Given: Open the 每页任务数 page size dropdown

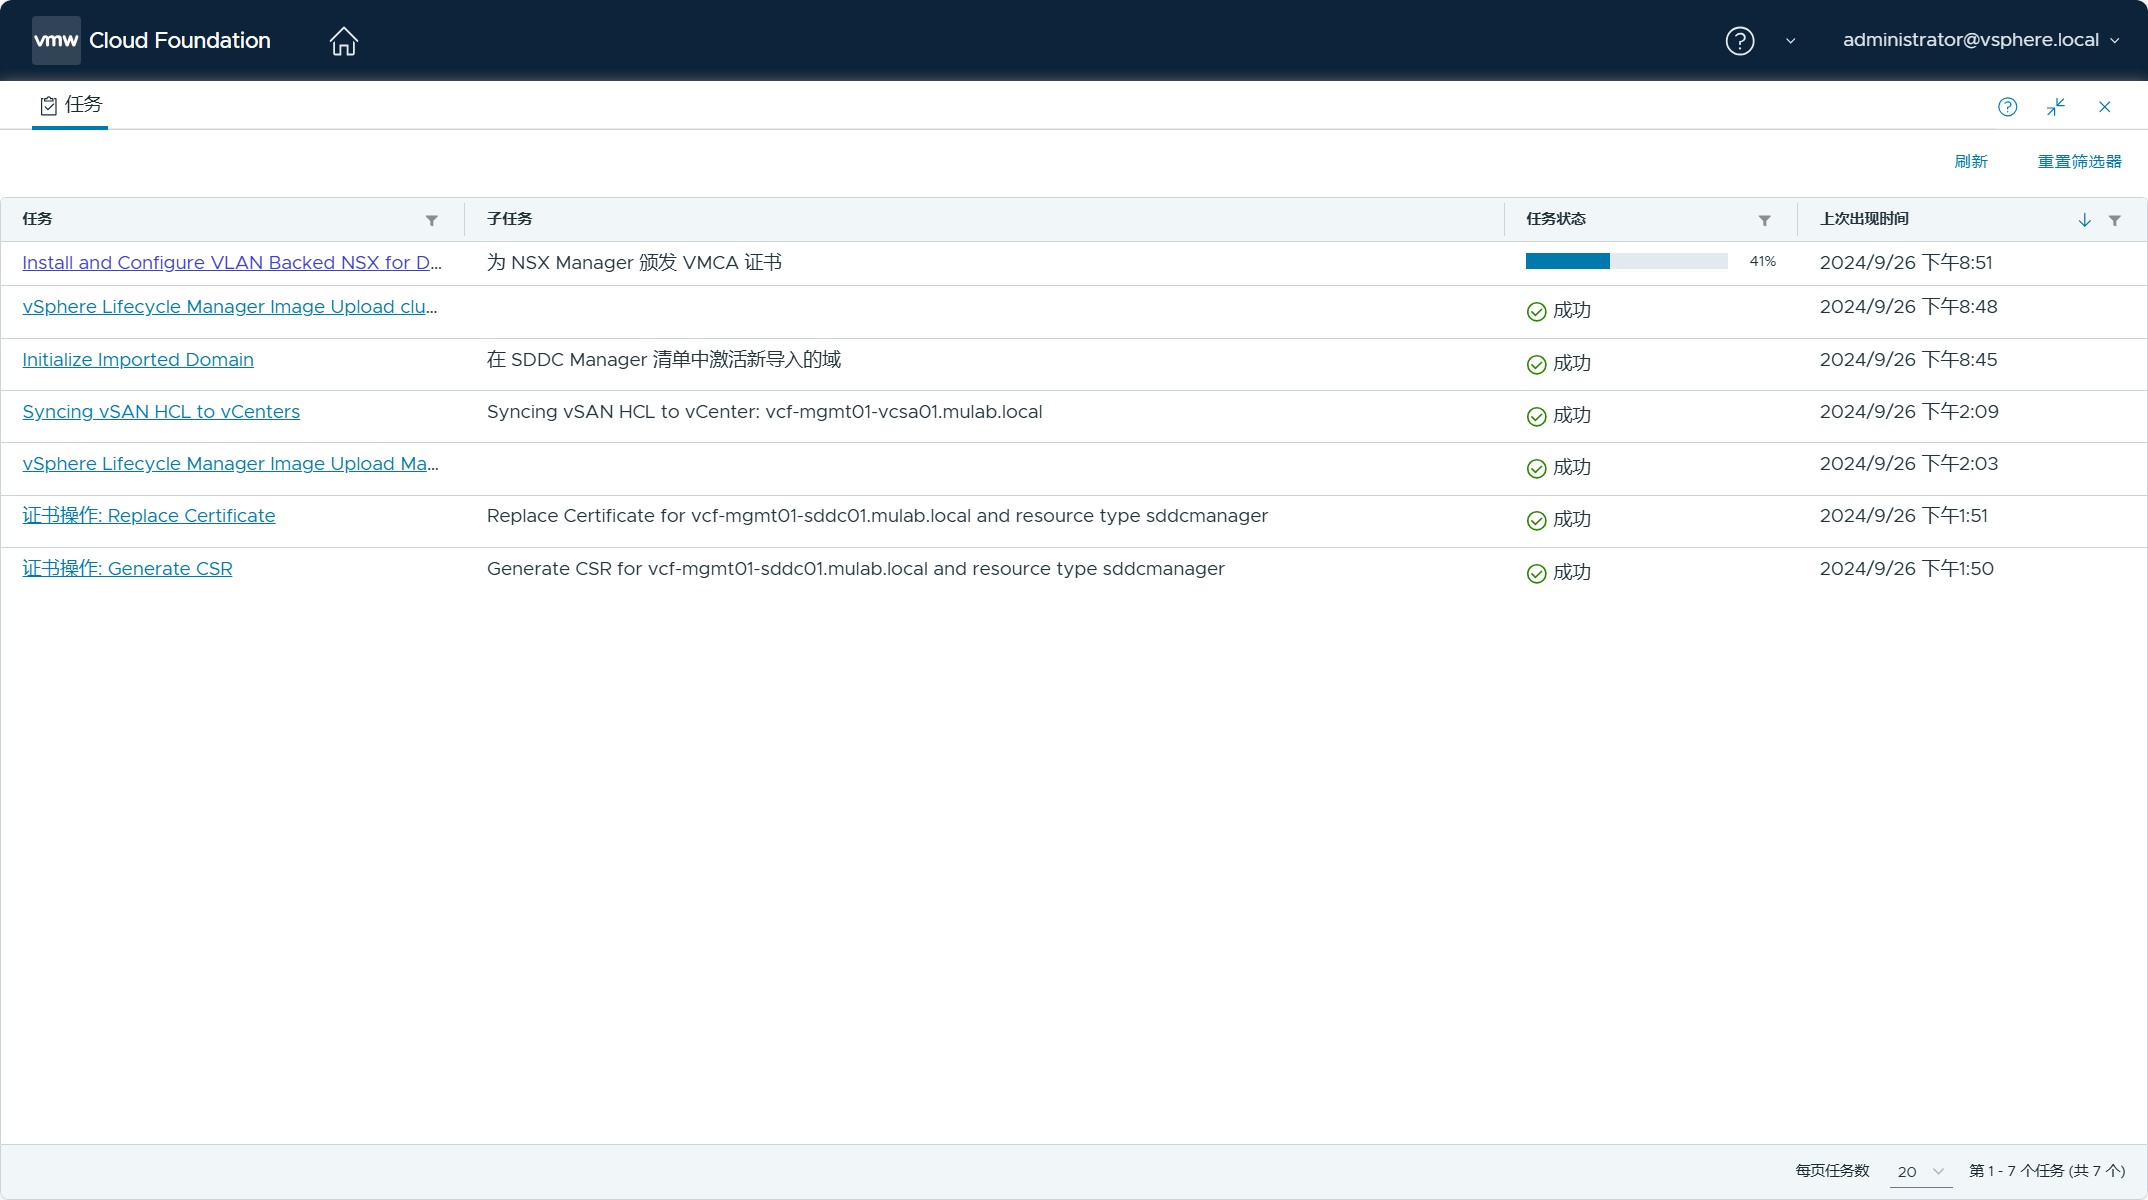Looking at the screenshot, I should 1920,1171.
